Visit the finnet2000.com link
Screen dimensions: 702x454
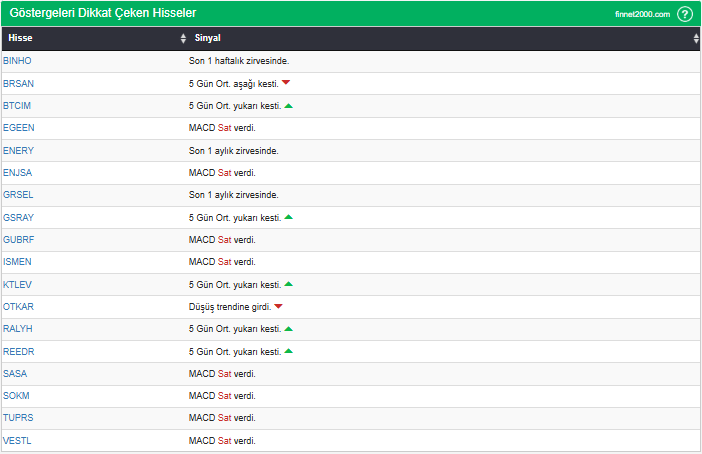click(x=642, y=15)
